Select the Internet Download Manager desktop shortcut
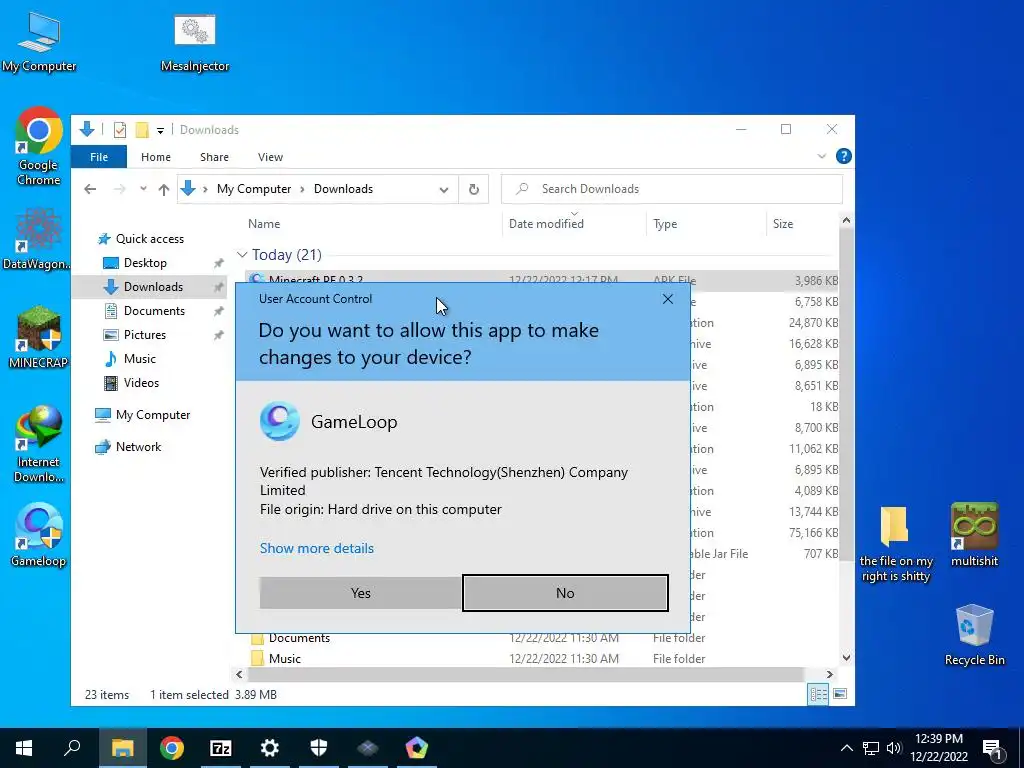This screenshot has height=768, width=1024. point(39,443)
